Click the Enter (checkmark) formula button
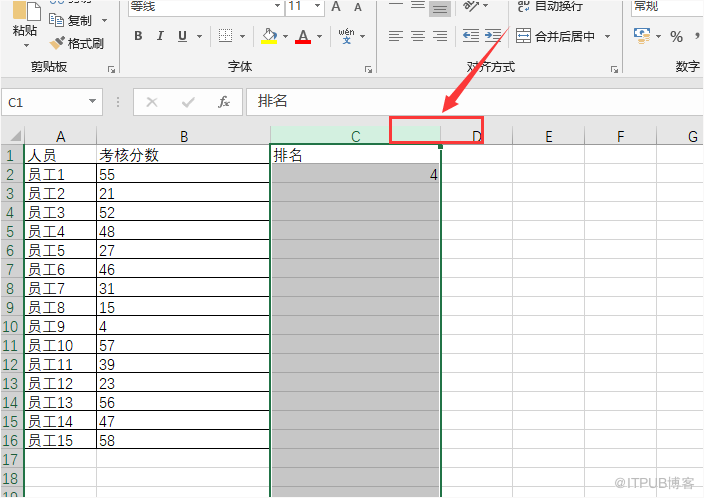This screenshot has width=704, height=498. [188, 102]
